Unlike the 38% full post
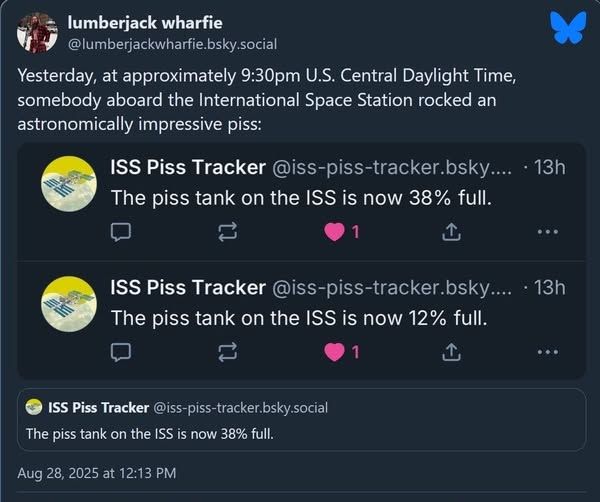Viewport: 600px width, 502px height. [336, 232]
